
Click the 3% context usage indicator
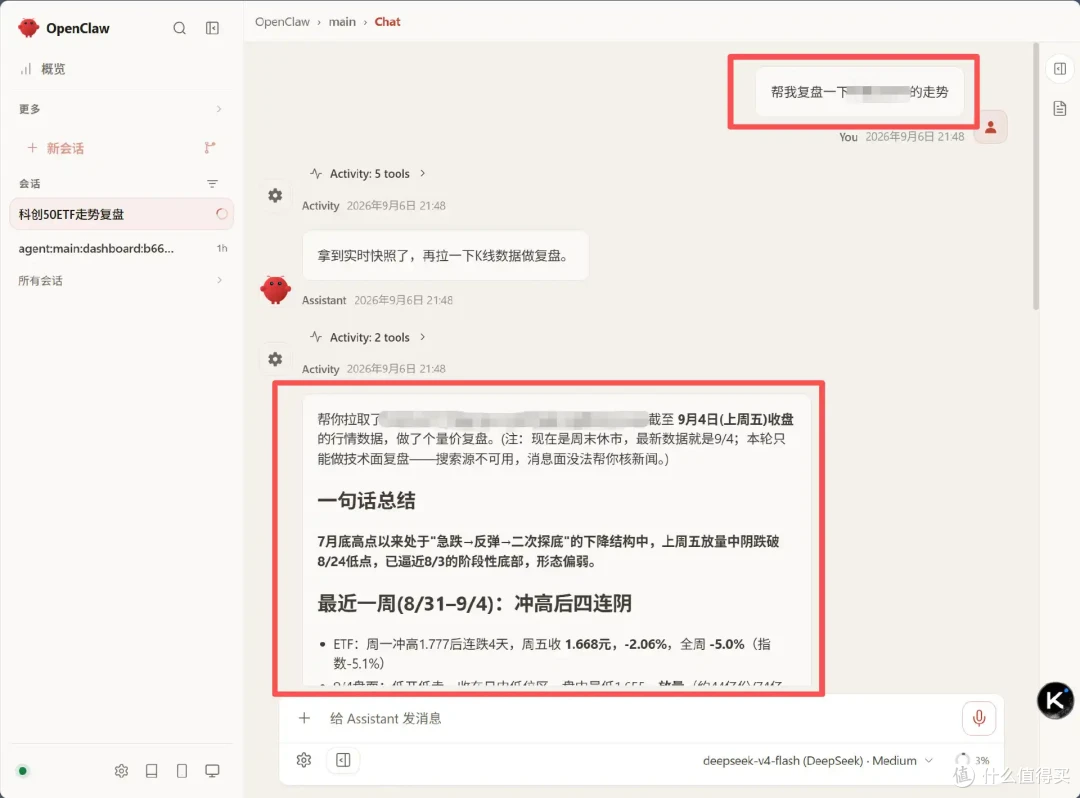973,761
